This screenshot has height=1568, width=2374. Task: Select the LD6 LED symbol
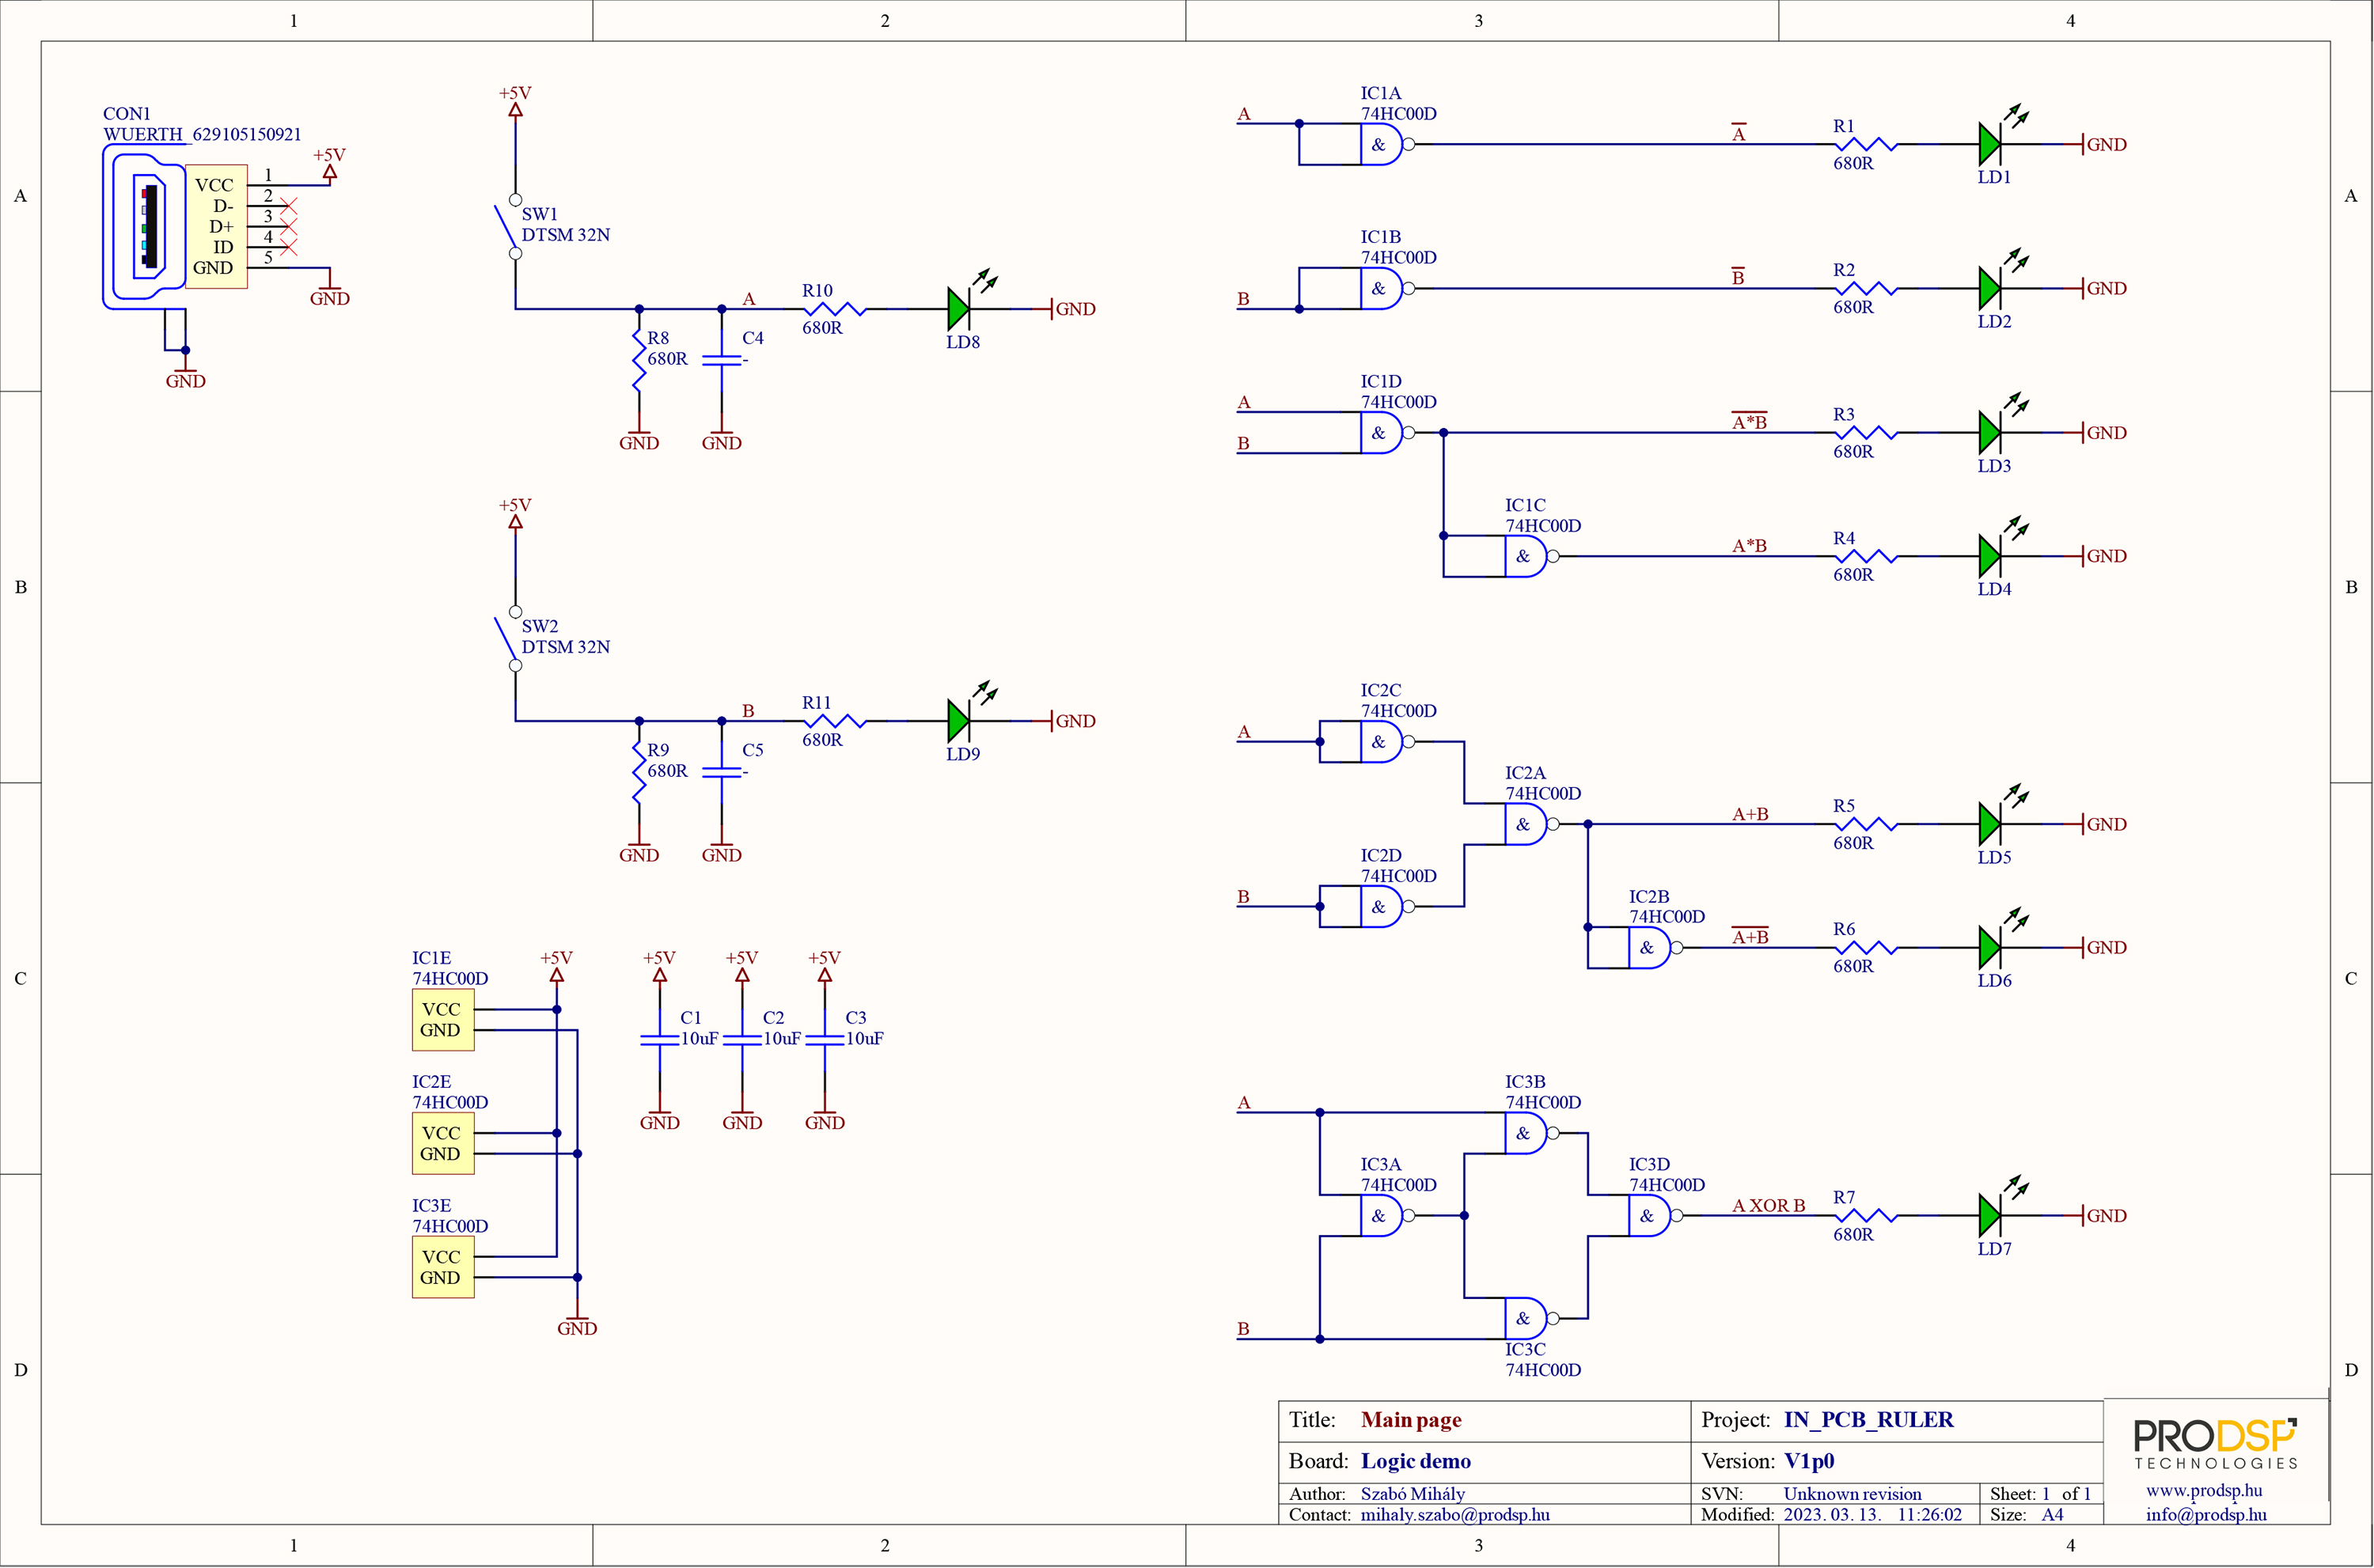[x=2002, y=940]
